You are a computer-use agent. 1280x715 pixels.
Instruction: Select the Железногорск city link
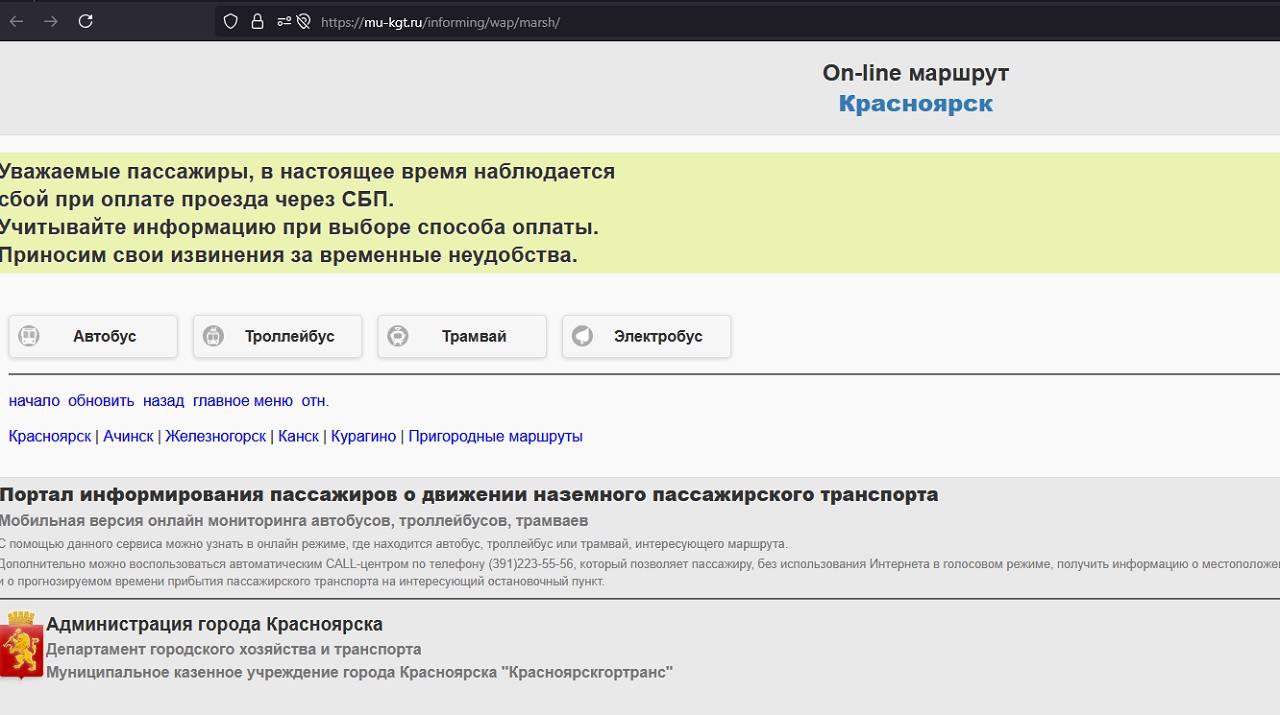tap(216, 436)
